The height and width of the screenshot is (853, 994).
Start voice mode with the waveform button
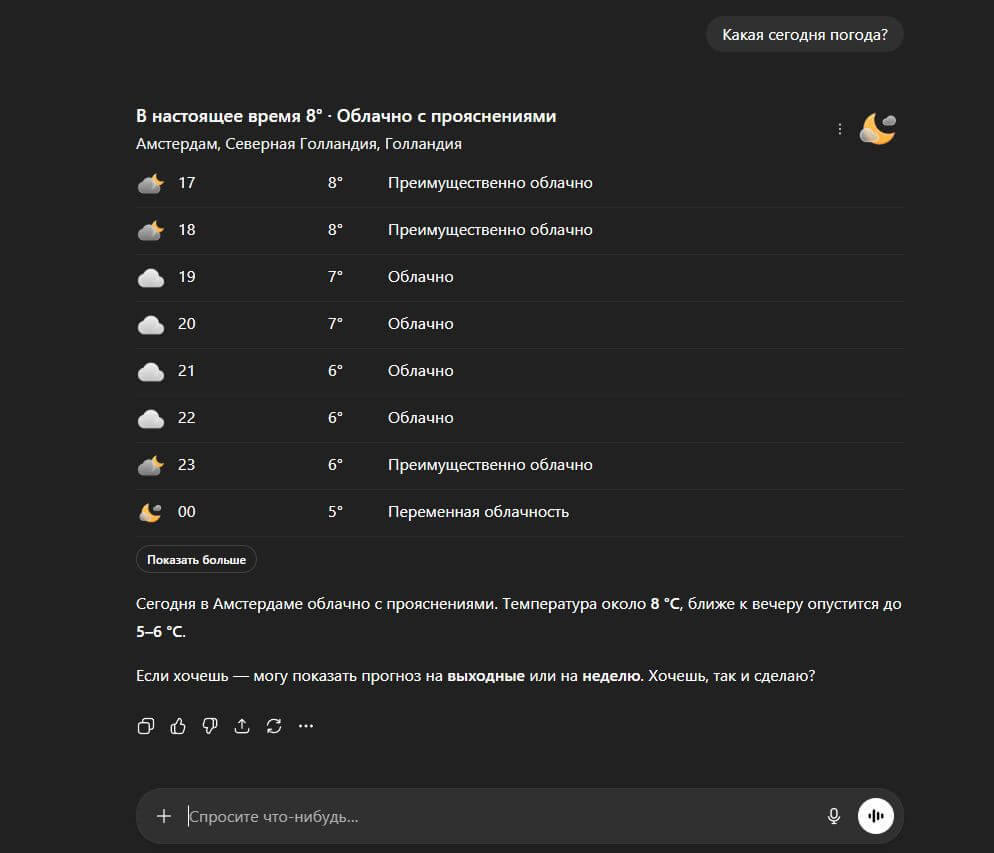pos(875,815)
